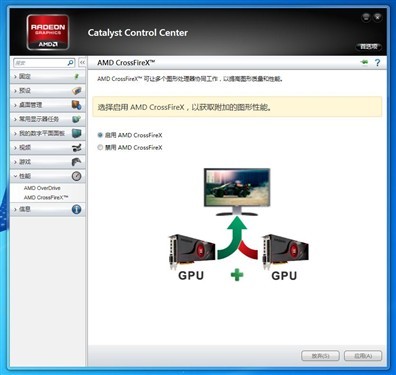Screen dimensions: 396x375
Task: Open the 首选项 preferences button
Action: [369, 47]
